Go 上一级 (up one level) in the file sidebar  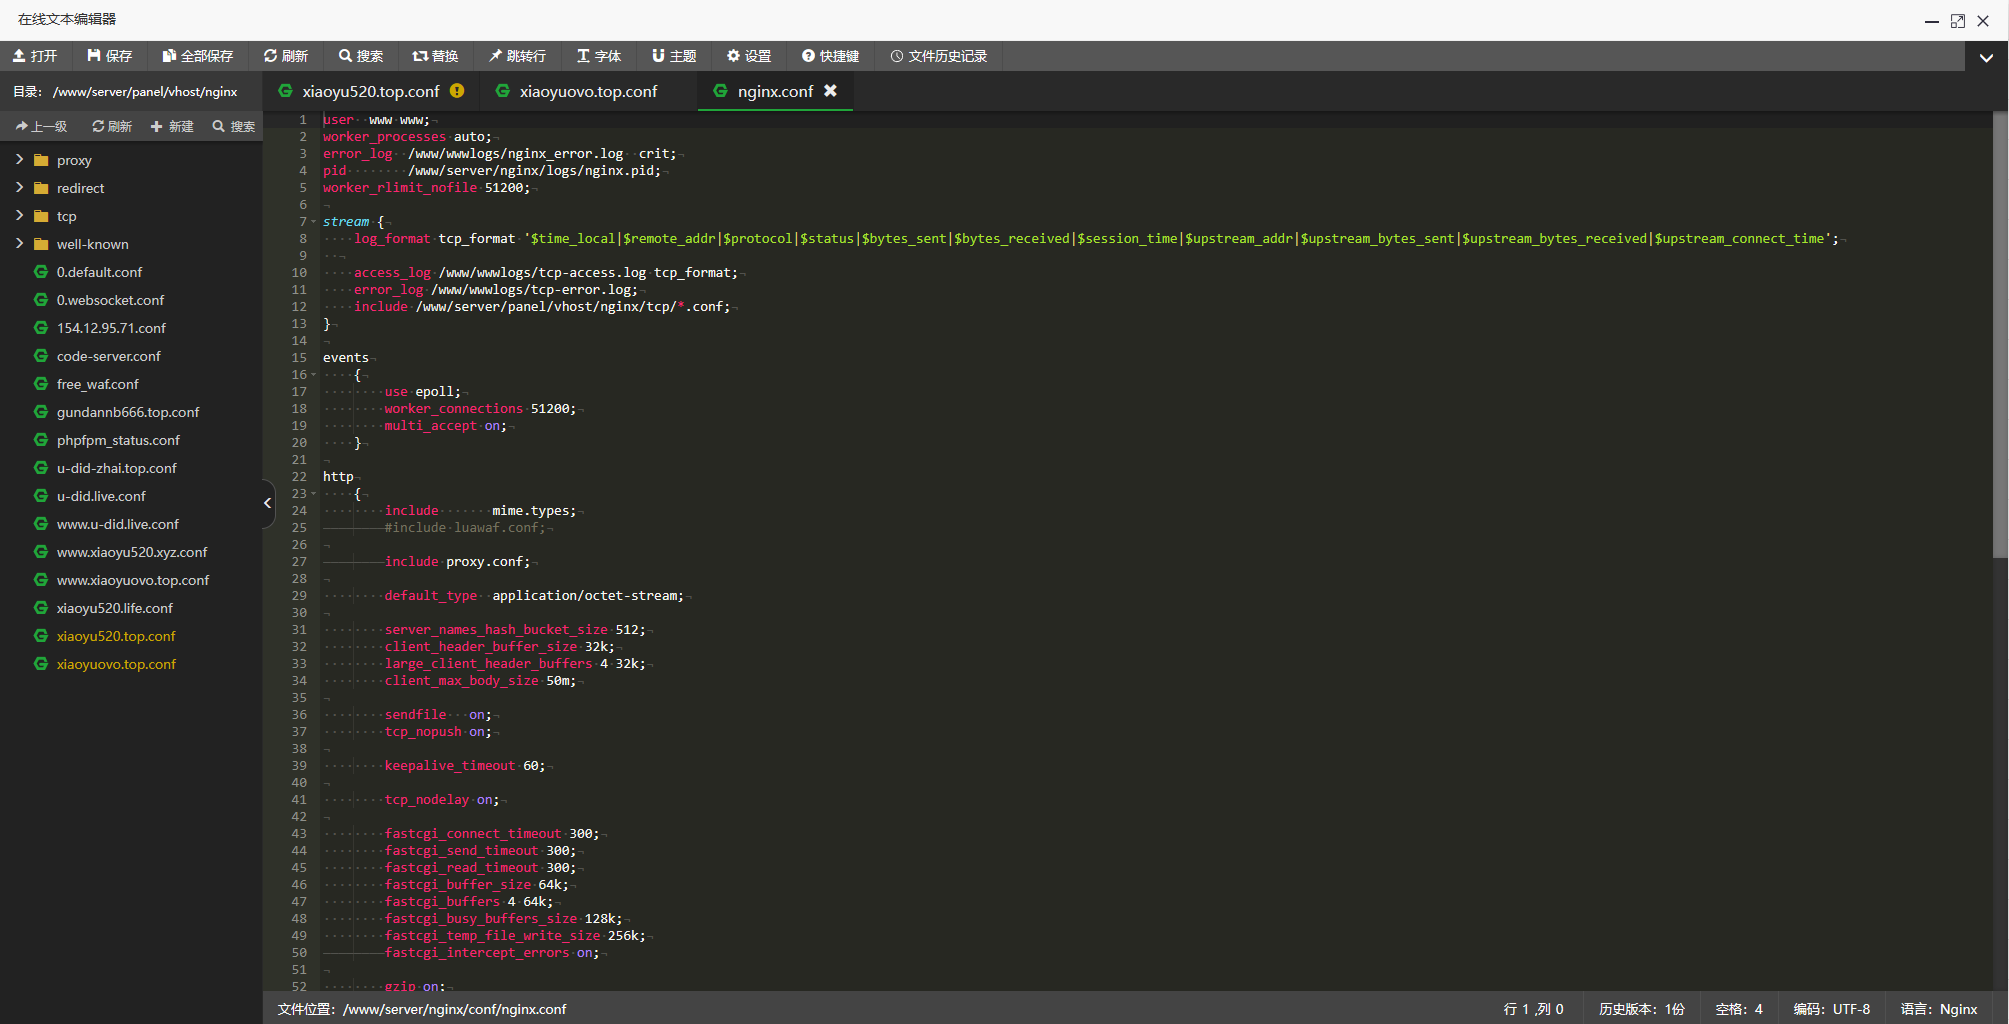pyautogui.click(x=42, y=126)
